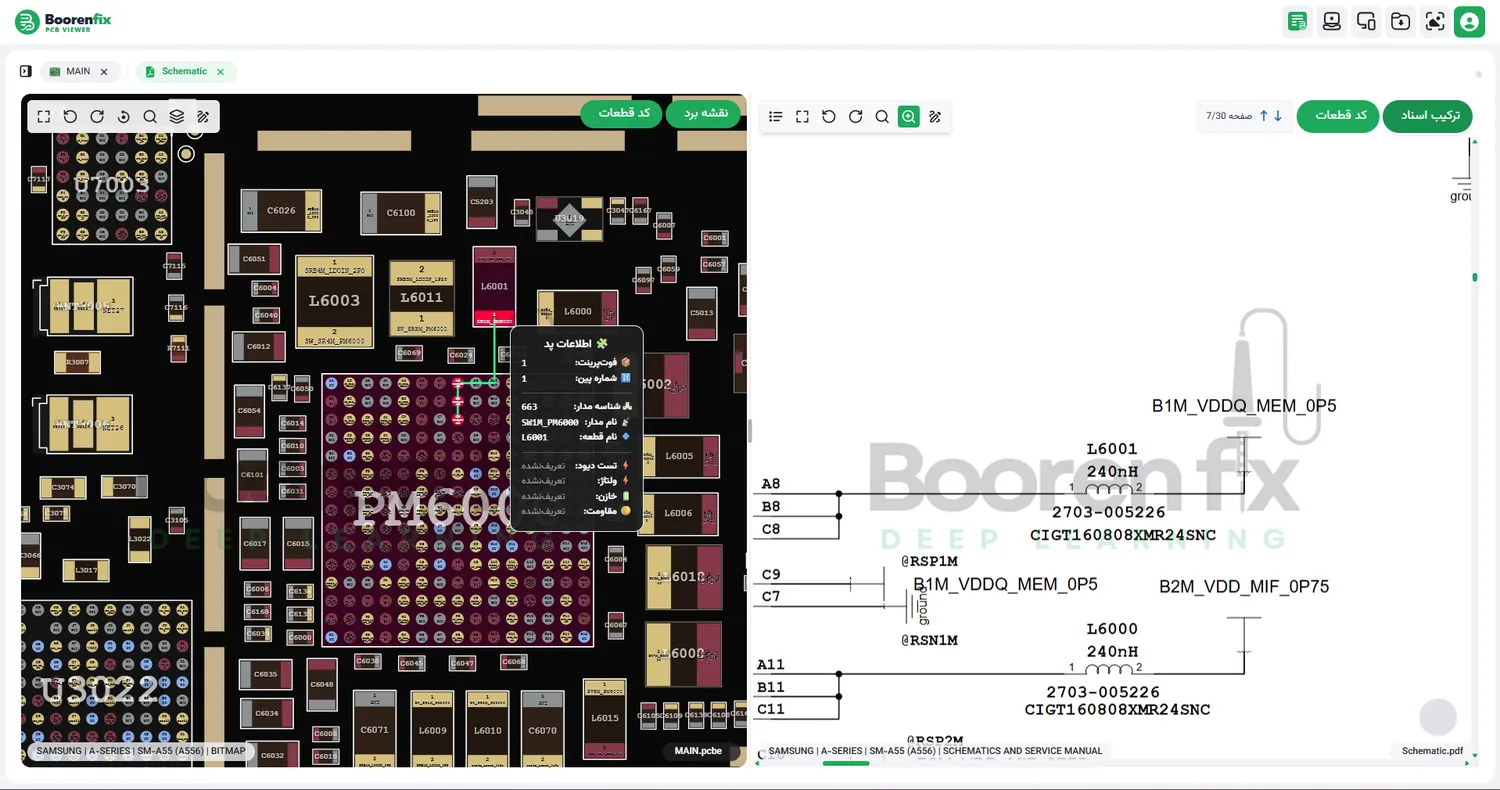Select component L6011 on the board
1500x790 pixels.
coord(421,298)
